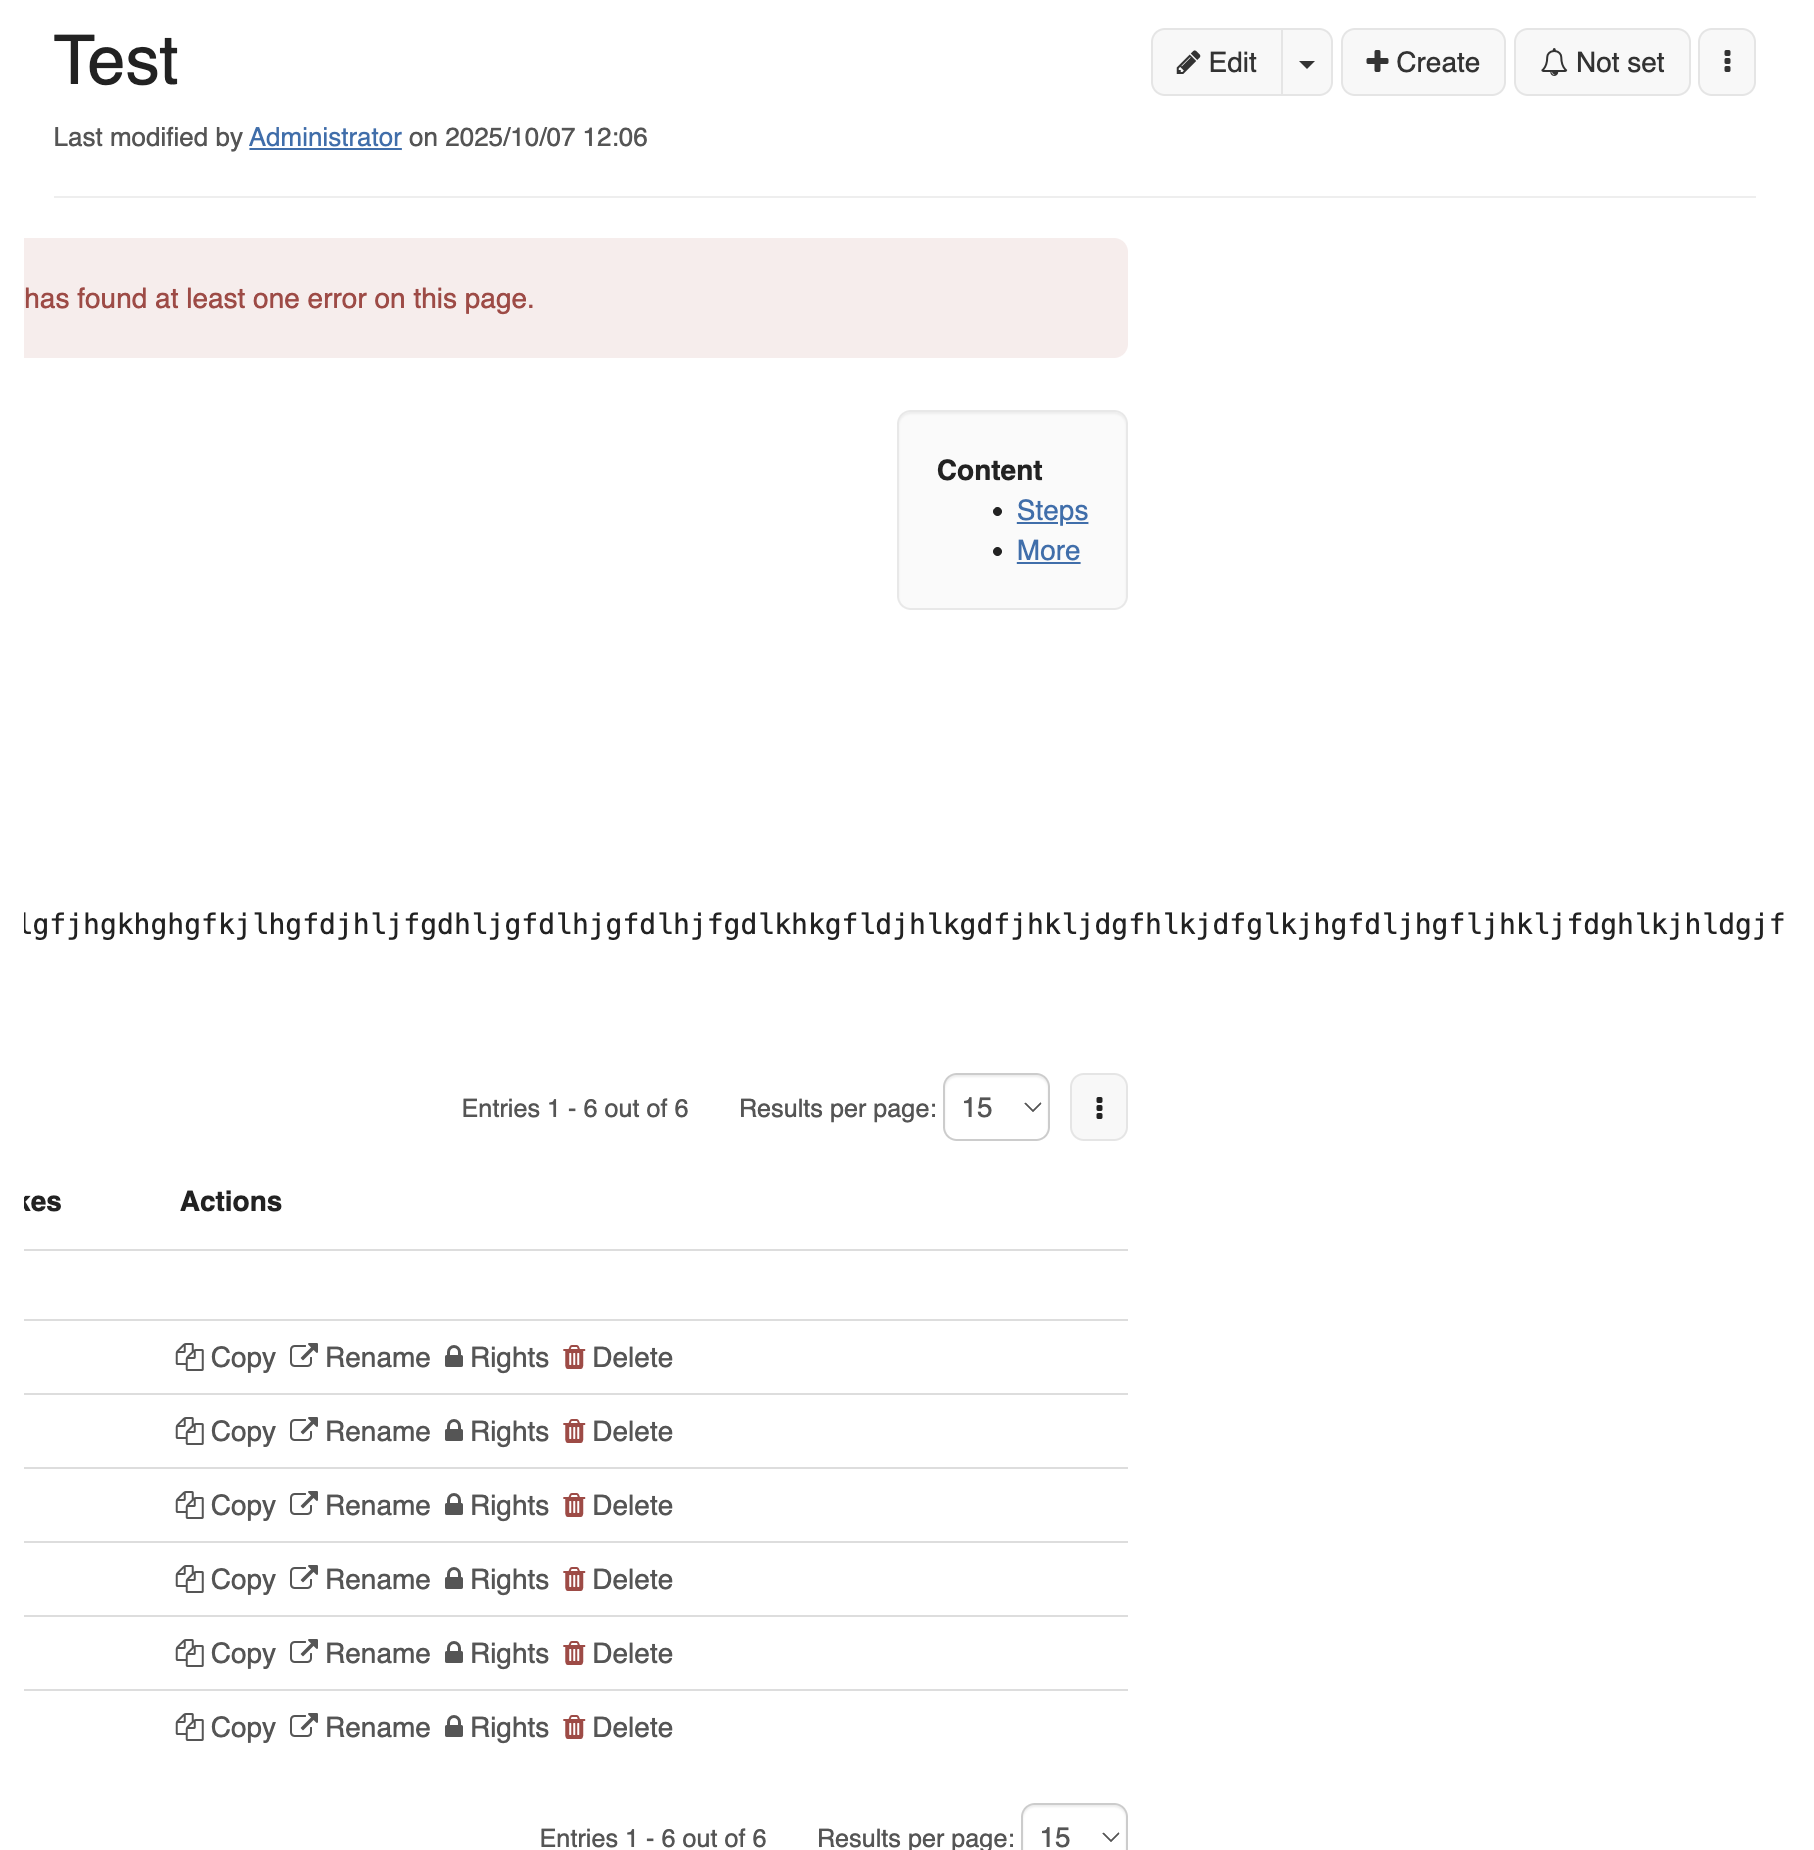Click the Edit pencil button
This screenshot has height=1850, width=1814.
(1216, 62)
